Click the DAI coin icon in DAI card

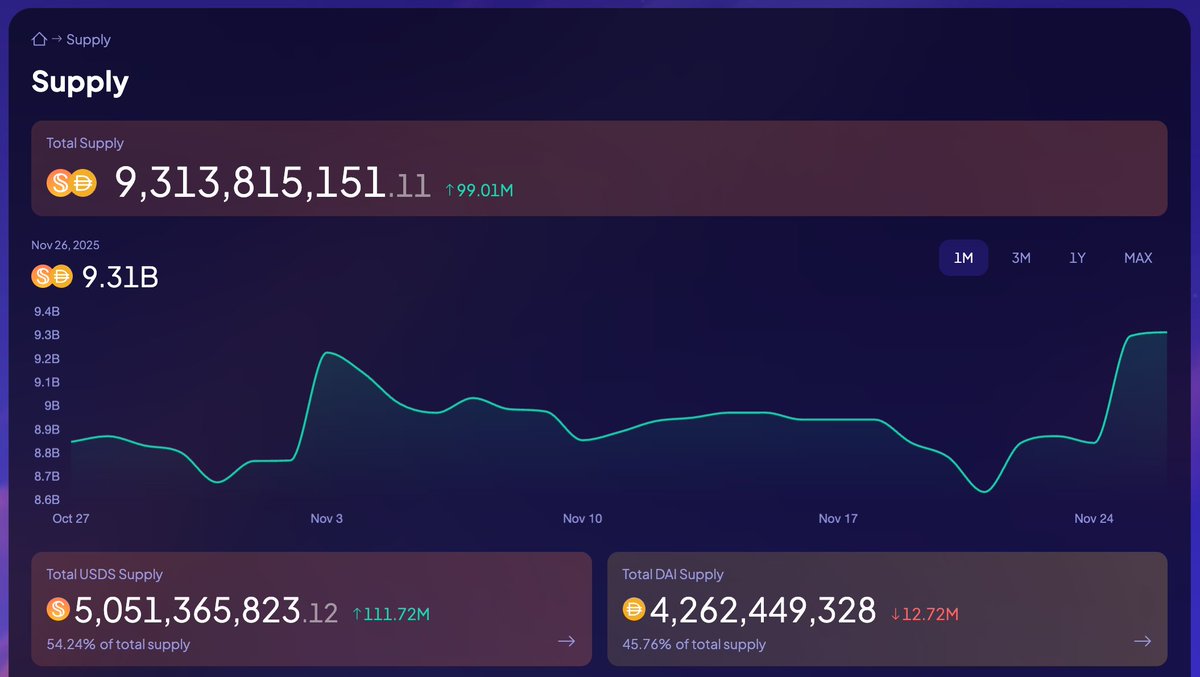634,609
